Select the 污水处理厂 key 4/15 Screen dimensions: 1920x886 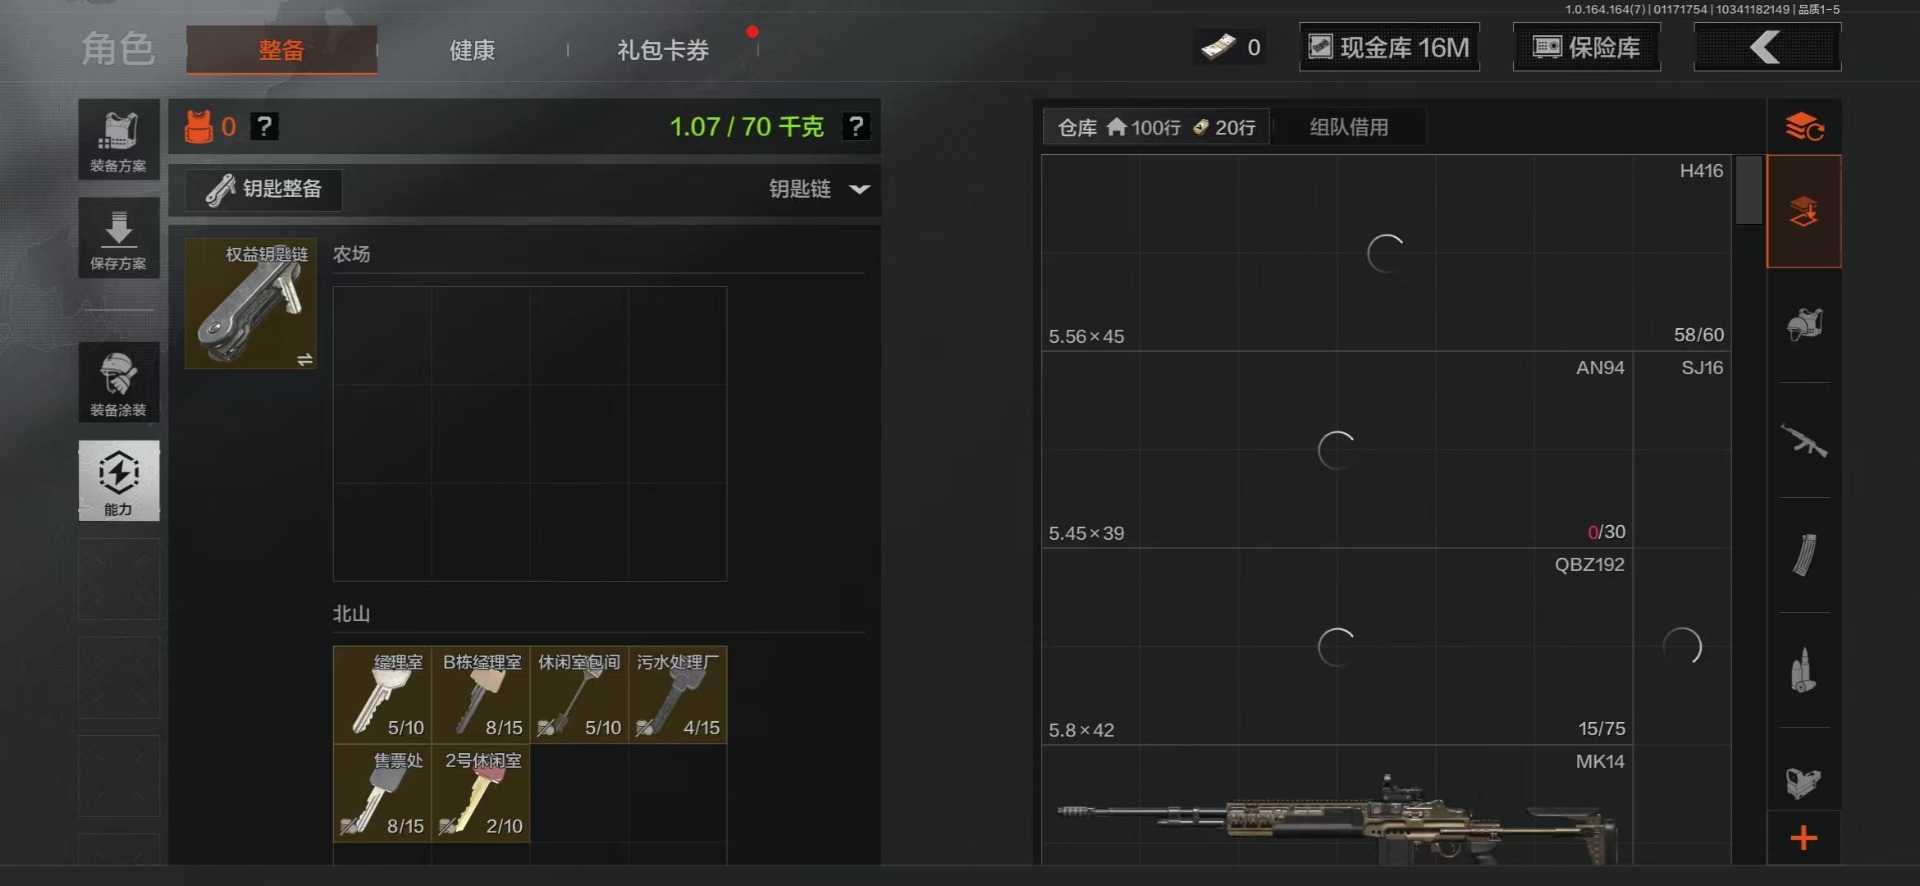coord(677,695)
